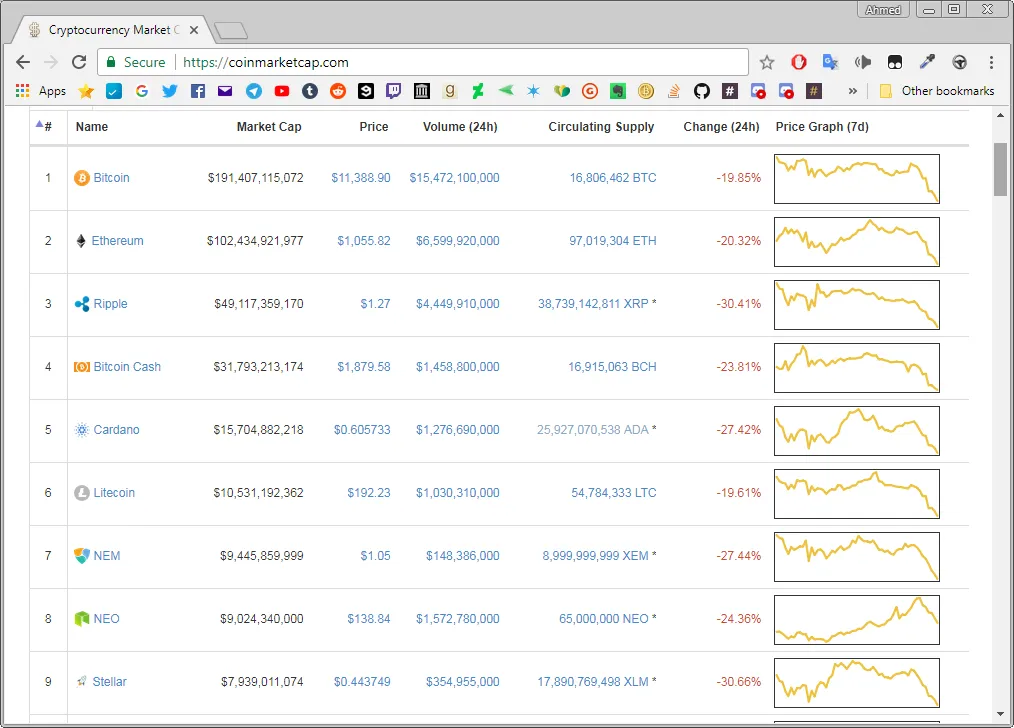Open the Litecoin coin link
The image size is (1014, 728).
click(x=114, y=493)
